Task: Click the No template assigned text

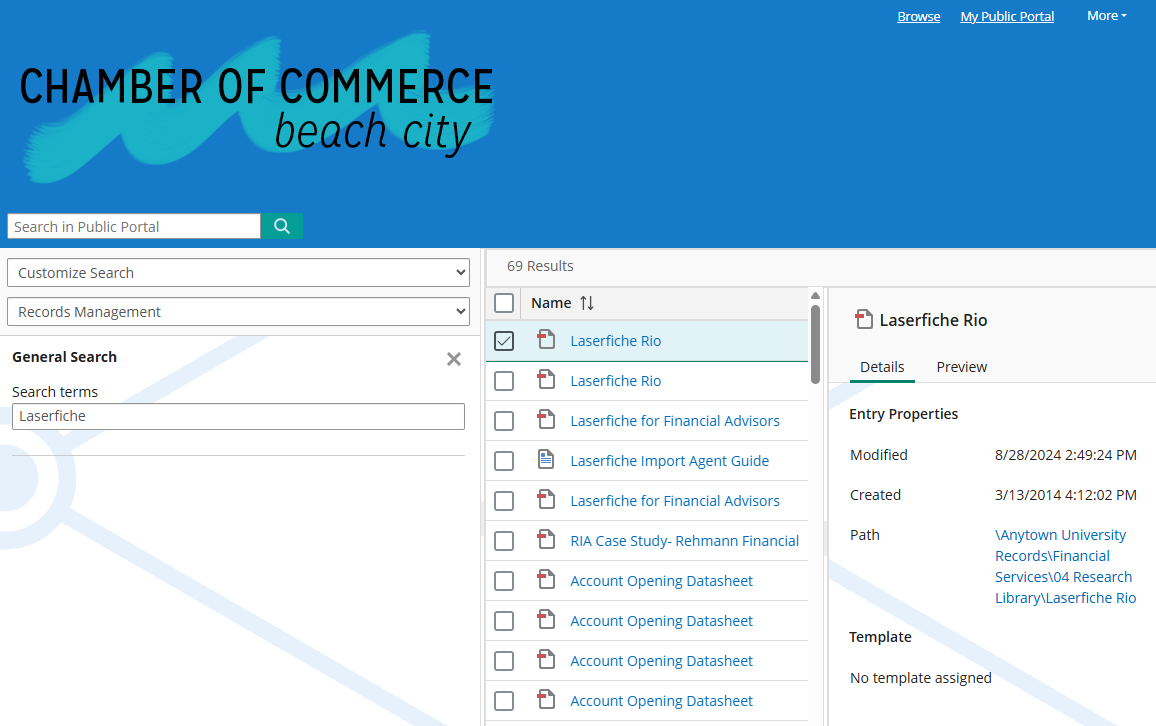Action: [920, 677]
